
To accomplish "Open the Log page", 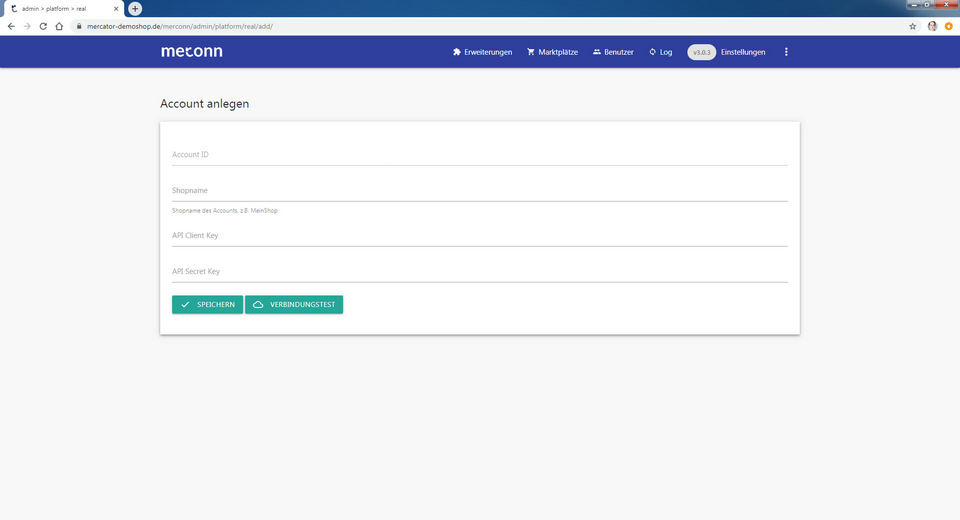I will [x=661, y=52].
